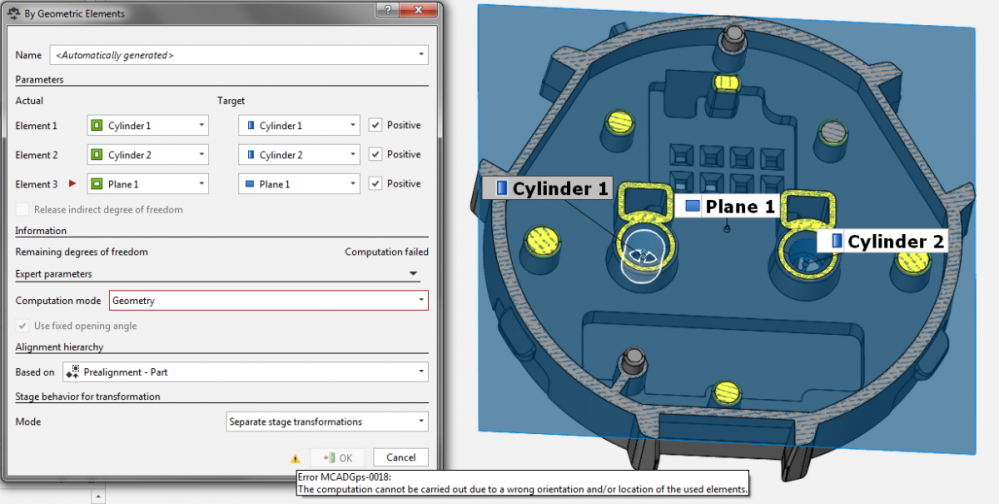
Task: Click the red arrow marker beside Element 3
Action: (72, 184)
